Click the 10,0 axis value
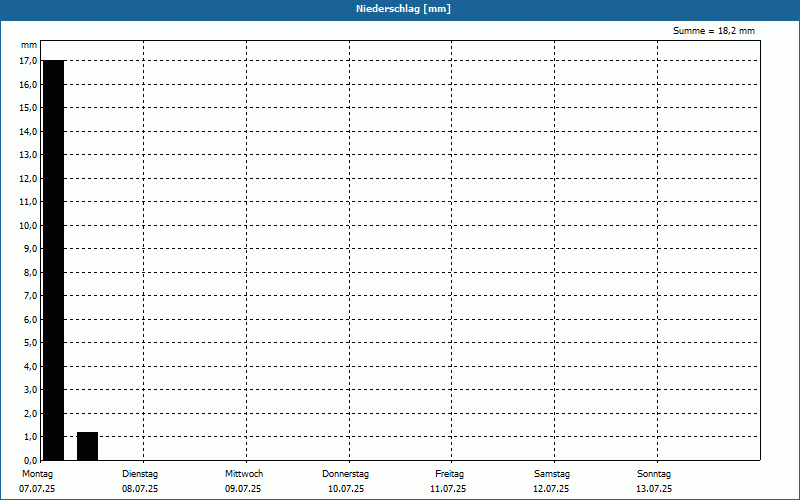Screen dimensions: 800x500 [28, 226]
